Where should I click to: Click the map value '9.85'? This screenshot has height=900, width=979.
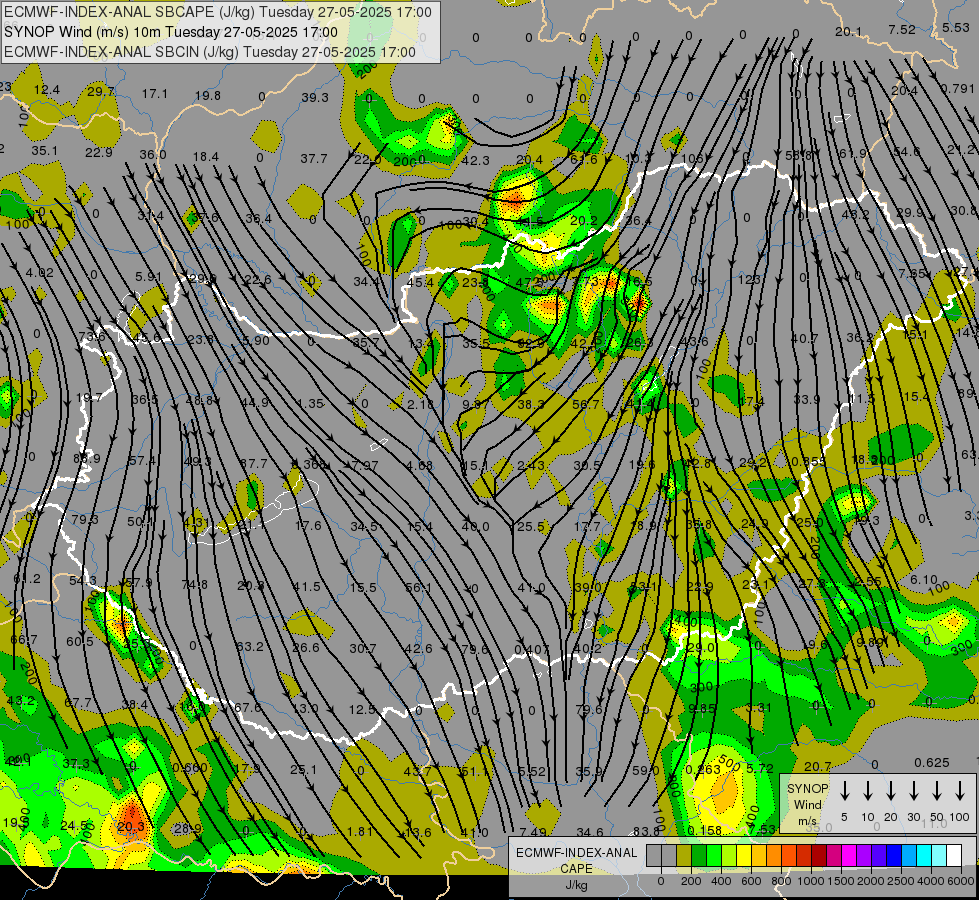pyautogui.click(x=702, y=708)
